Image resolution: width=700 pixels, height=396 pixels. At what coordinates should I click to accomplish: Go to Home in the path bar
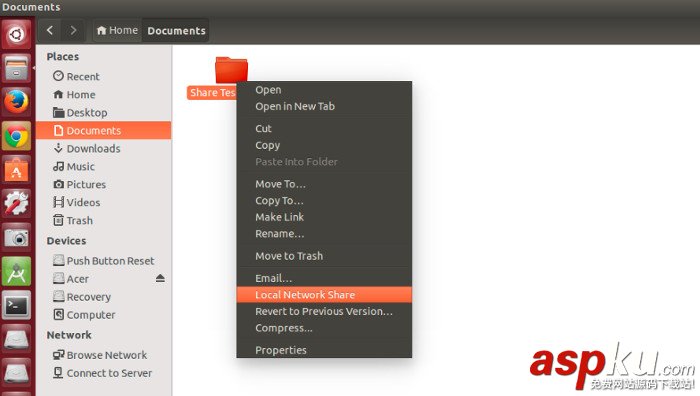[x=117, y=30]
